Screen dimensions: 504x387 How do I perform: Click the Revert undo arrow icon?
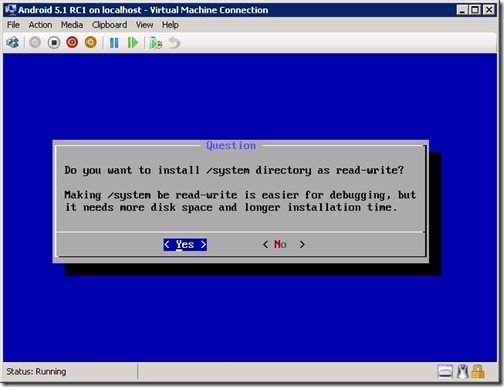pos(174,43)
